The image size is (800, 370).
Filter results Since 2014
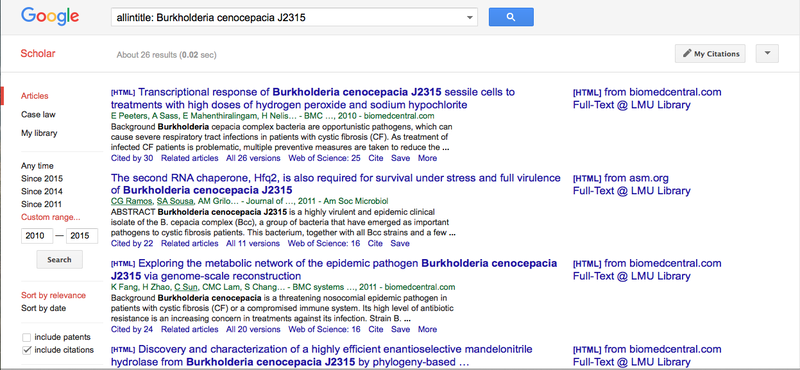click(42, 191)
